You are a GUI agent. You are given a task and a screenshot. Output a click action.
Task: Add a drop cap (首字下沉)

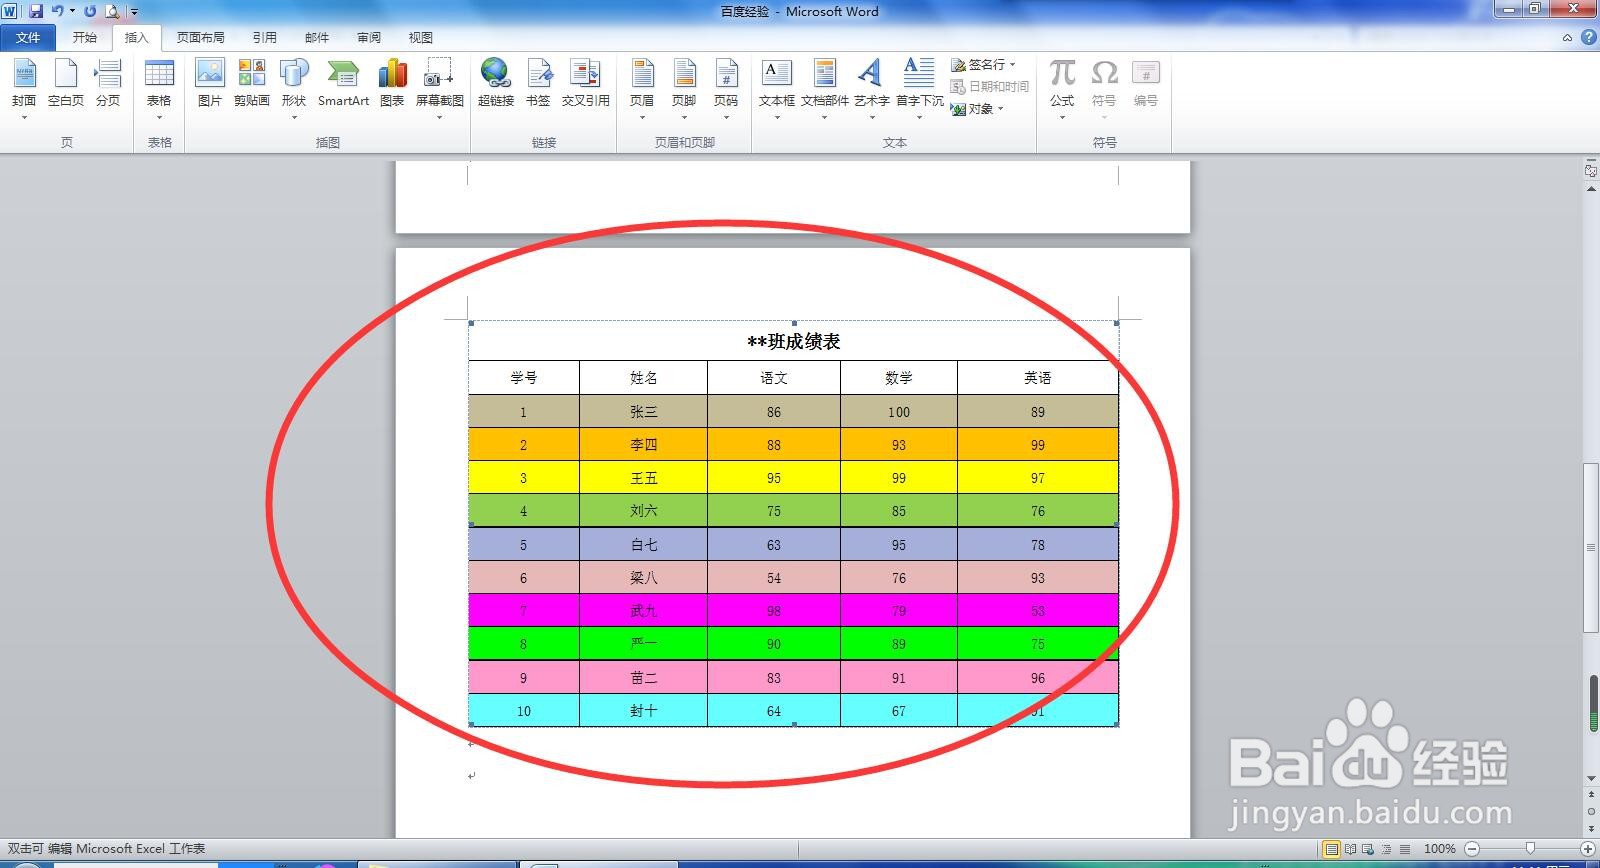919,88
